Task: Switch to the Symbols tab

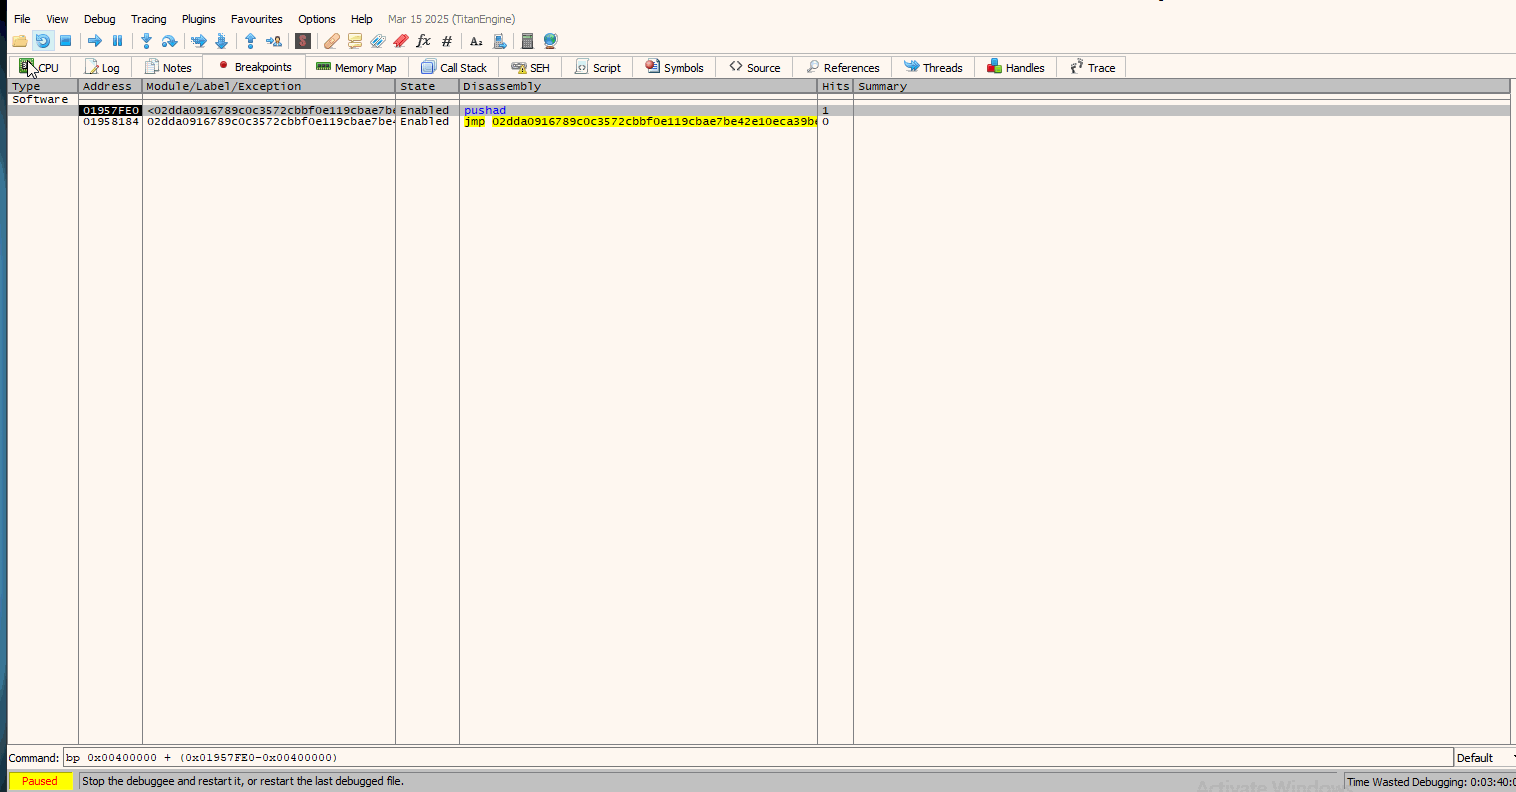Action: pyautogui.click(x=674, y=67)
